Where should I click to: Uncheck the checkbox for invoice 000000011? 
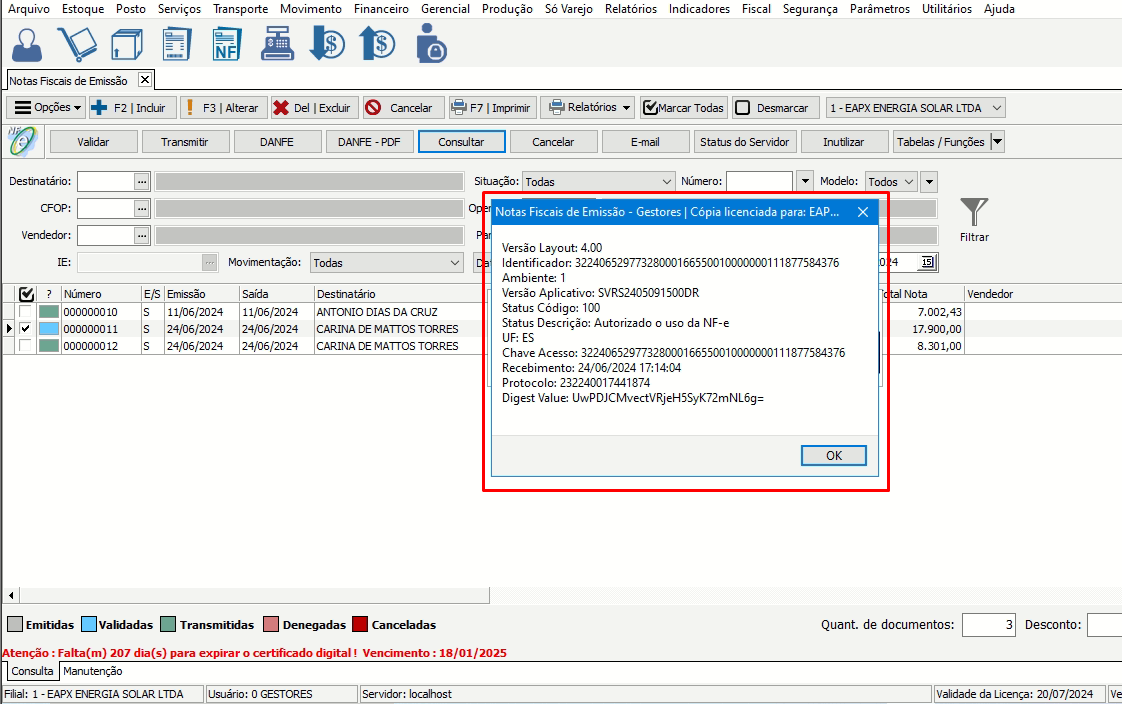(x=26, y=329)
